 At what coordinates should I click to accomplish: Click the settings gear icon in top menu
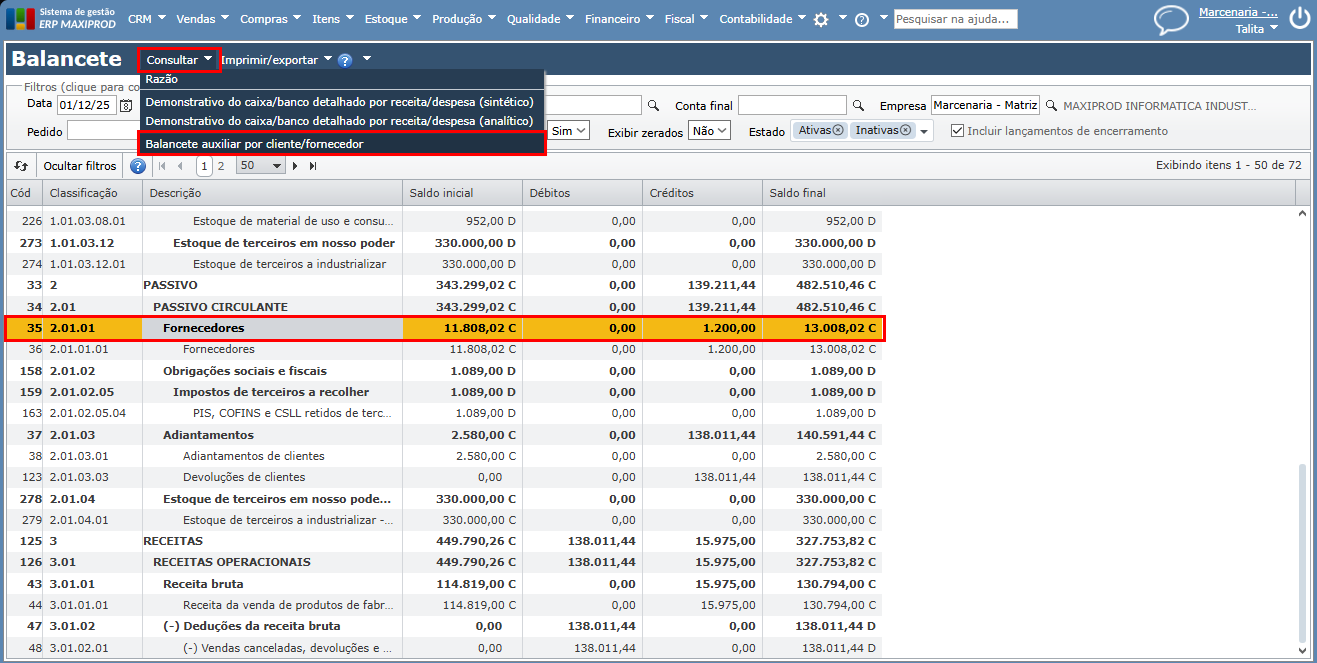coord(821,19)
